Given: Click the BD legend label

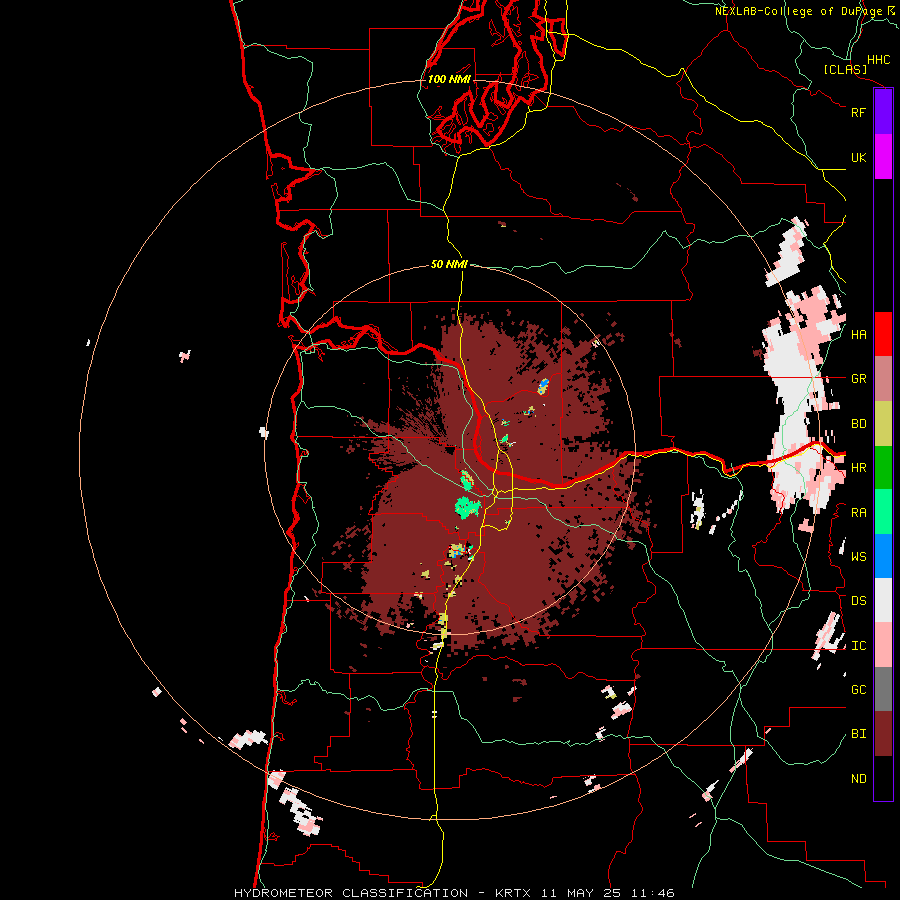Looking at the screenshot, I should click(858, 424).
